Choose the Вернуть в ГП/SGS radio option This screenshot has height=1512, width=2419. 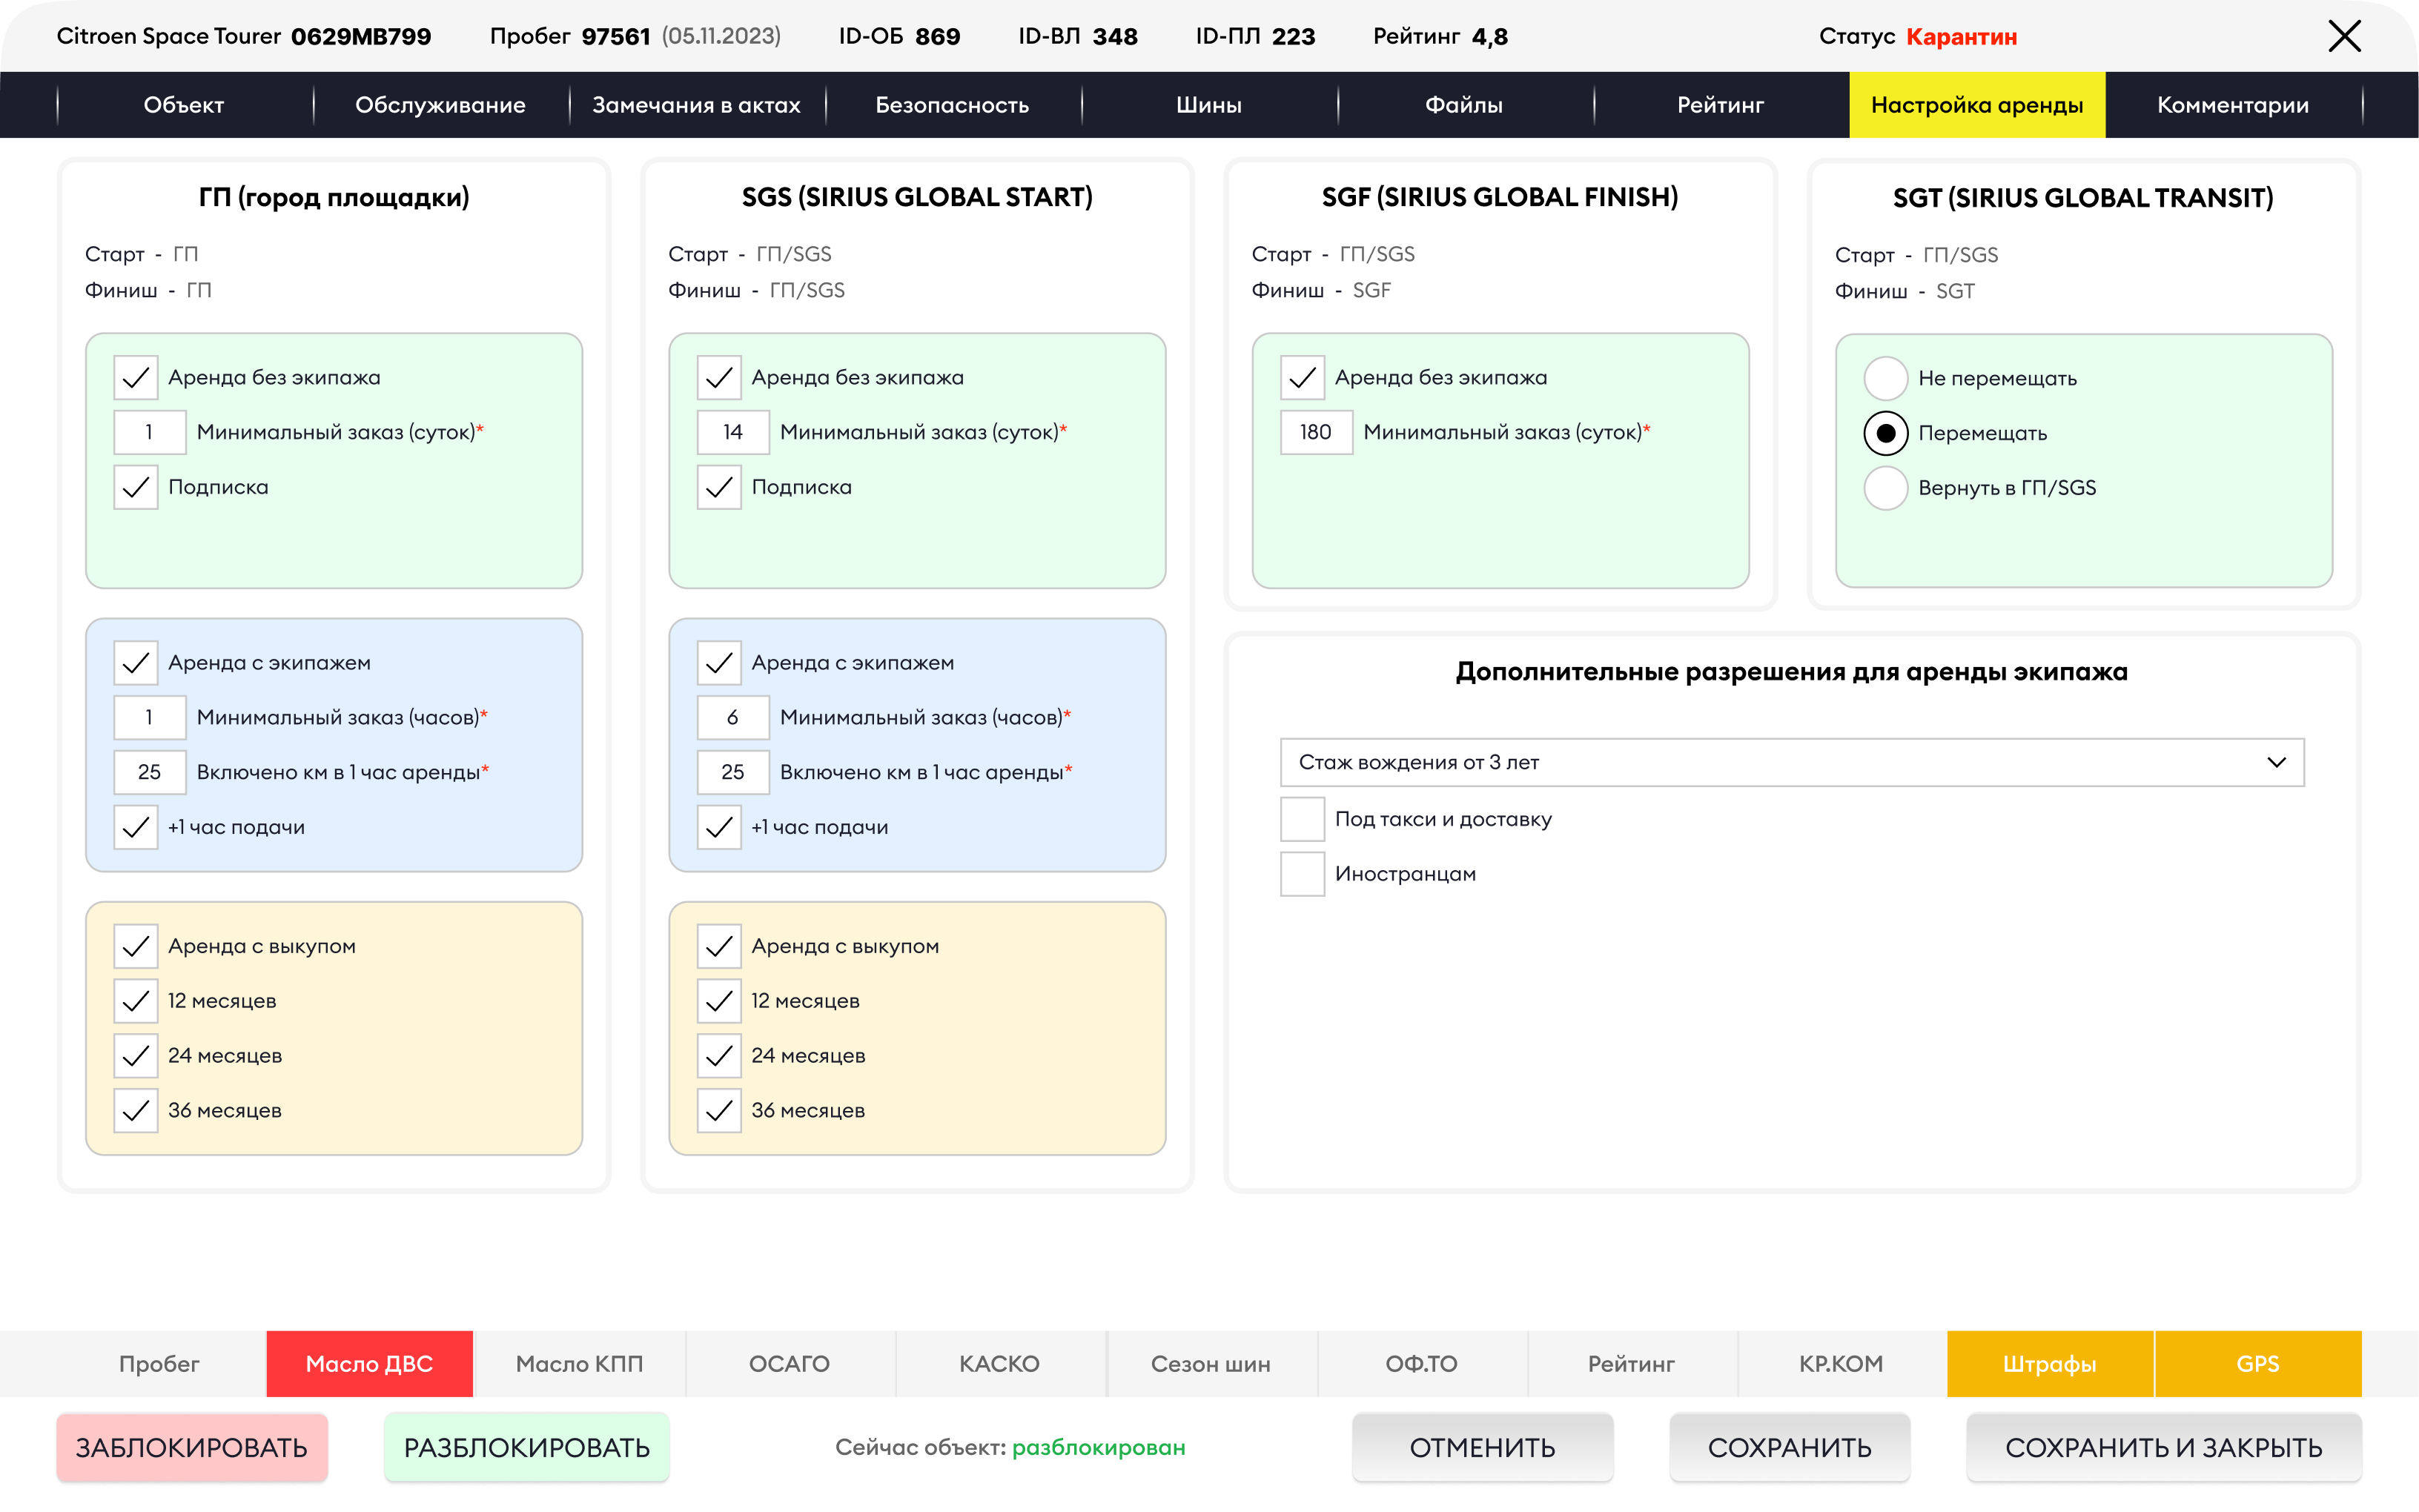click(x=1885, y=488)
